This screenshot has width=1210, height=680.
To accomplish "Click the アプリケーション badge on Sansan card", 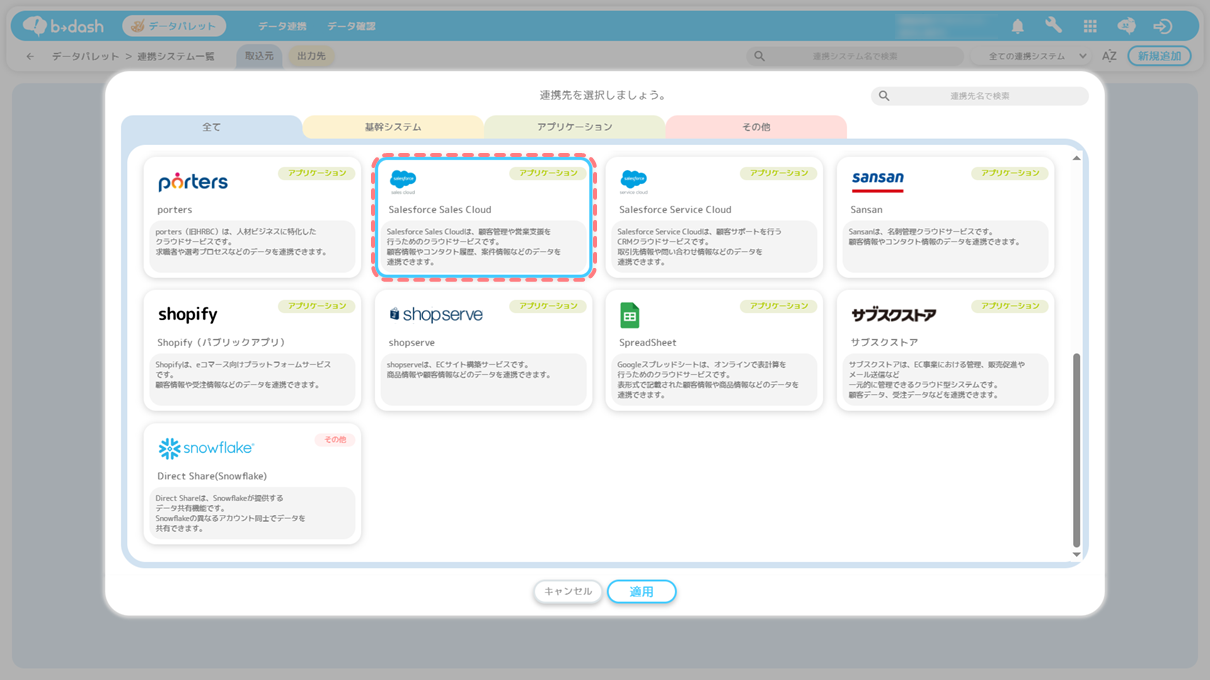I will click(1010, 173).
